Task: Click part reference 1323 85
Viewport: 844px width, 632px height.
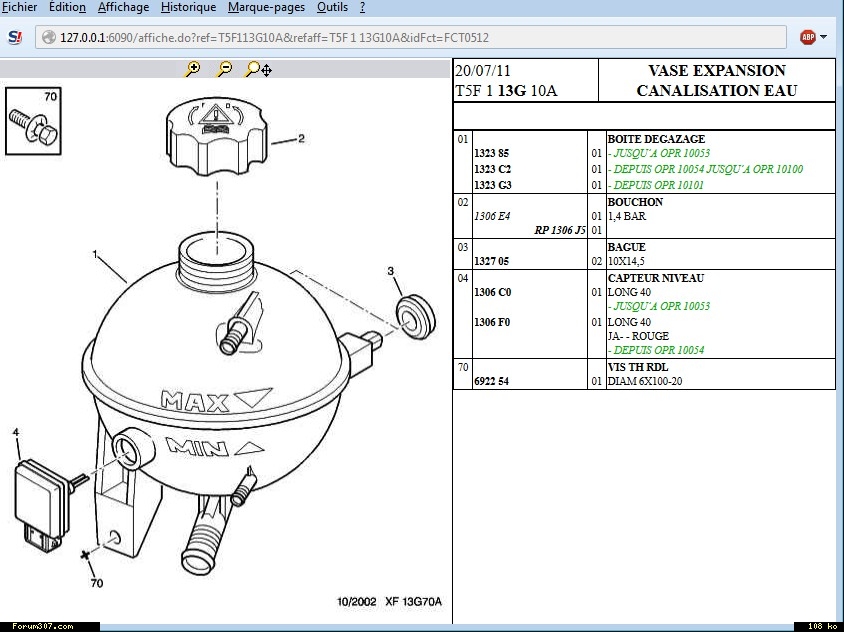Action: [x=492, y=154]
